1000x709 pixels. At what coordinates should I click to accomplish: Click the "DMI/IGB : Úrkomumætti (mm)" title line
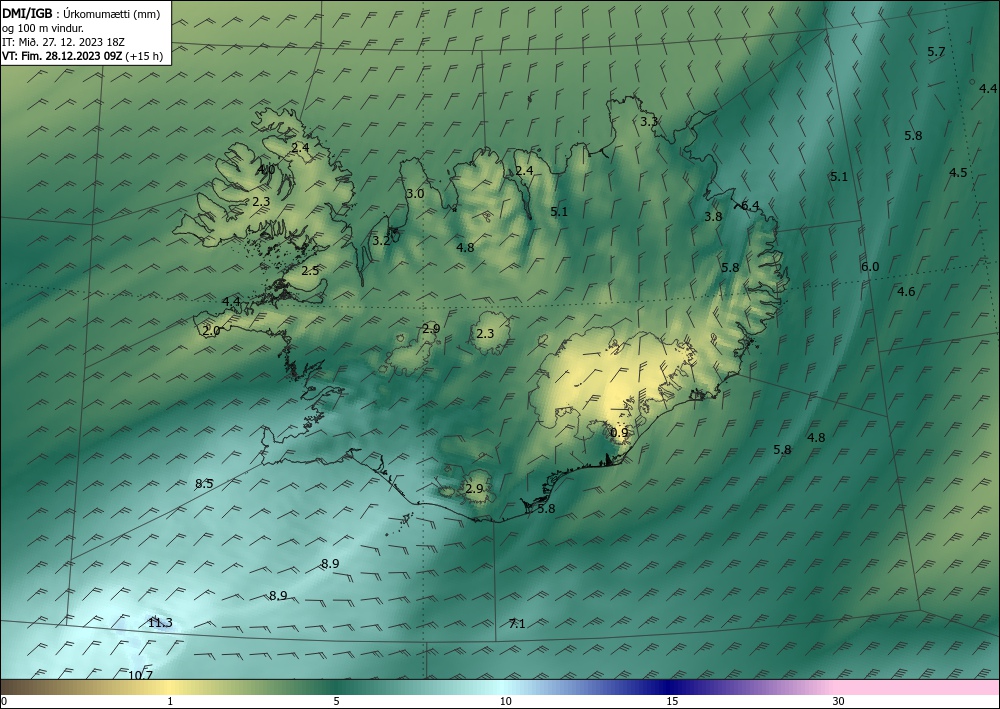coord(81,13)
